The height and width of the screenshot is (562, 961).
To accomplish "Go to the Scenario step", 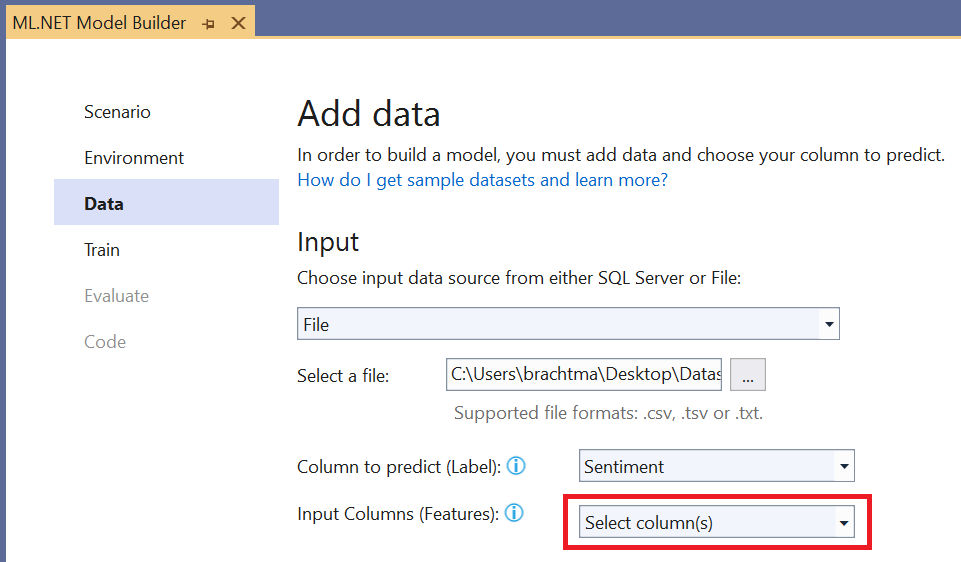I will 117,112.
